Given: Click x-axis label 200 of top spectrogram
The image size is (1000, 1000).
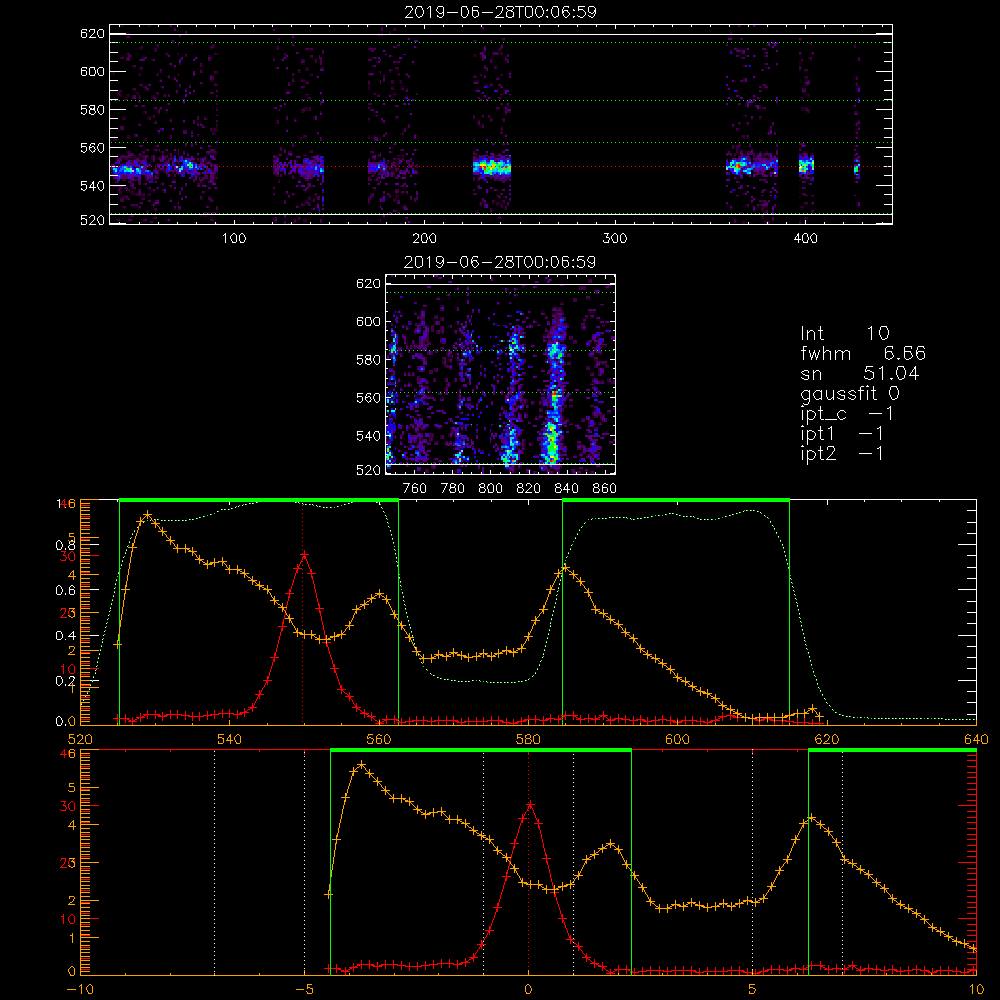Looking at the screenshot, I should pyautogui.click(x=424, y=239).
